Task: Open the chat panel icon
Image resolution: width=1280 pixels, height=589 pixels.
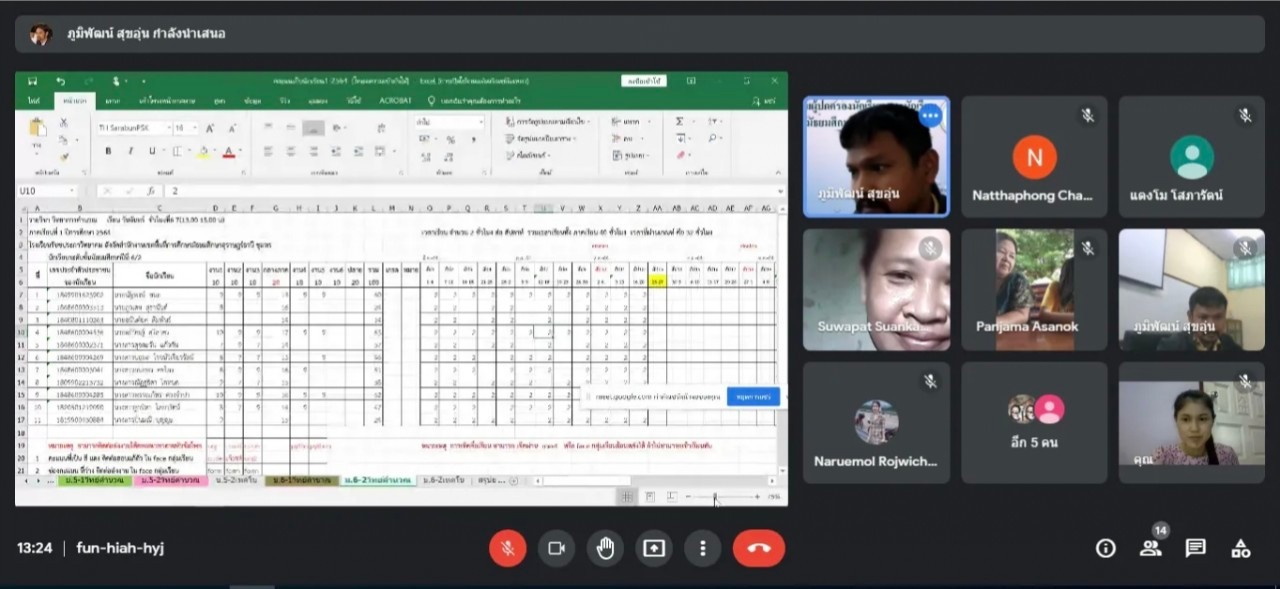Action: pos(1195,548)
